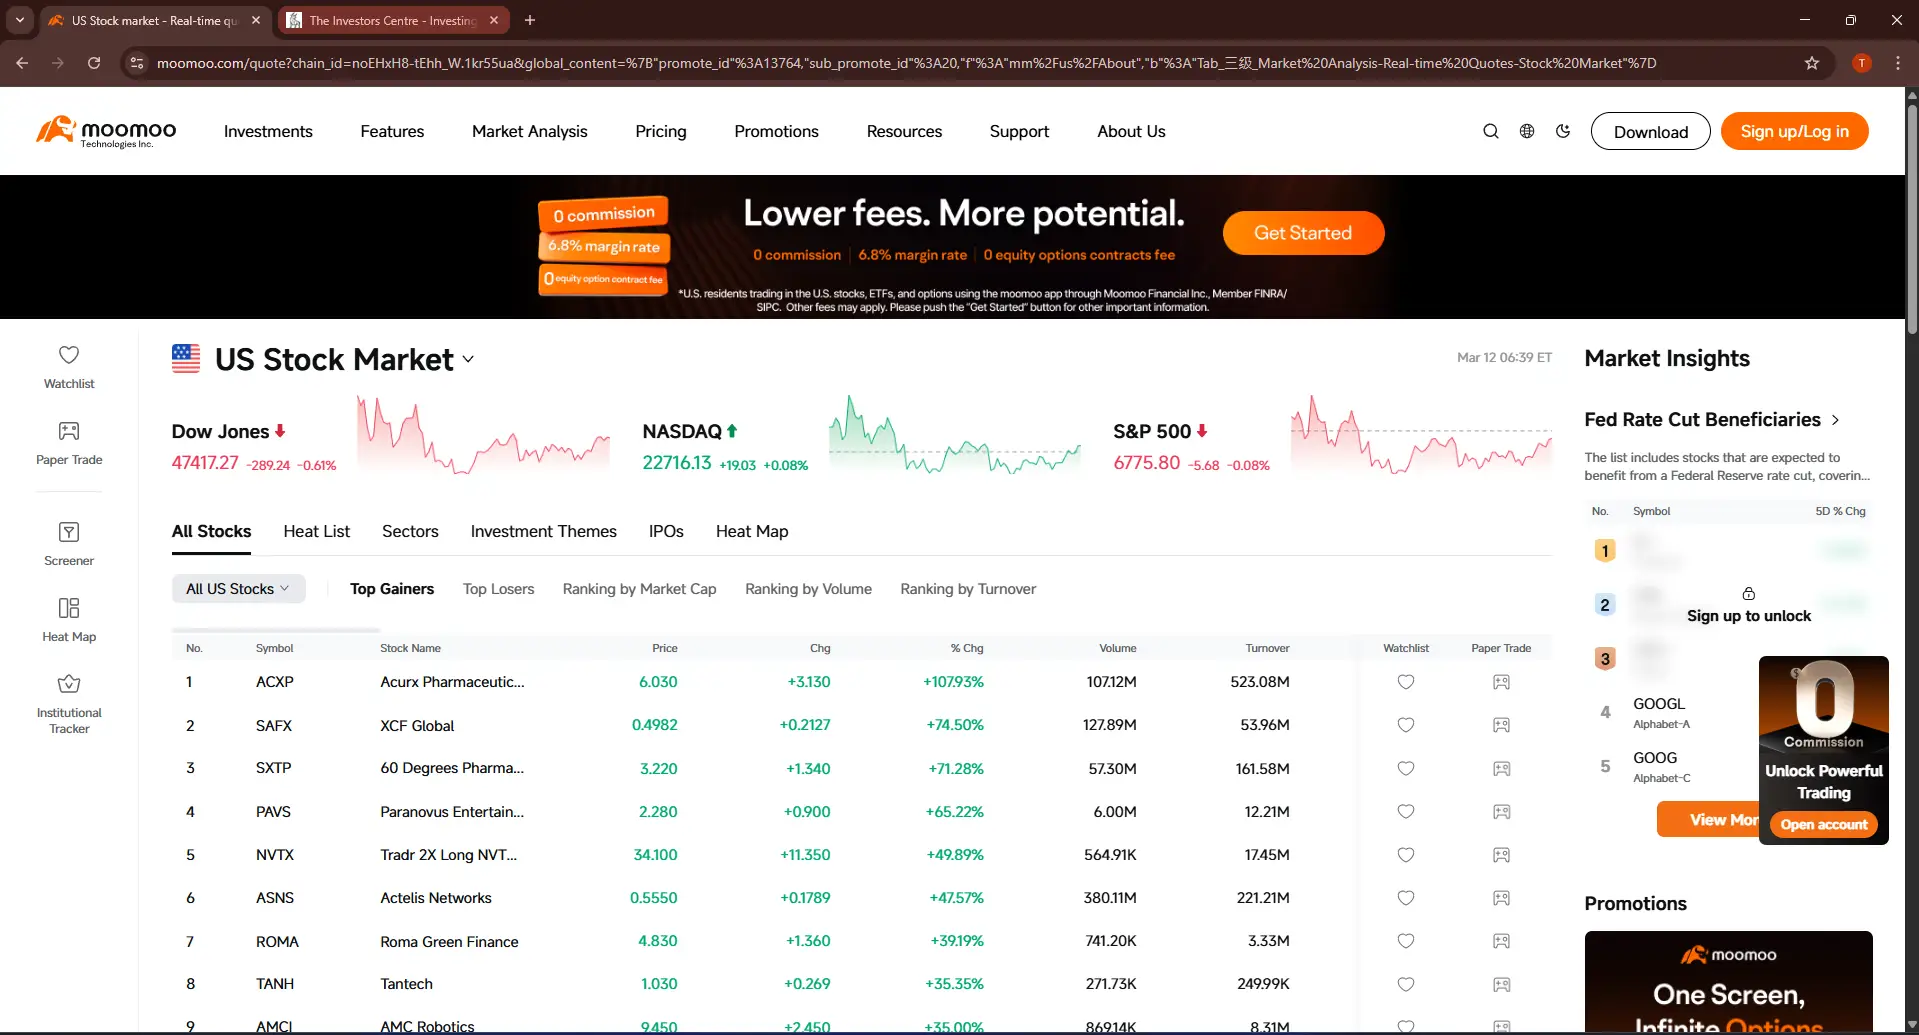Viewport: 1919px width, 1035px height.
Task: Go back in browser history
Action: [22, 63]
